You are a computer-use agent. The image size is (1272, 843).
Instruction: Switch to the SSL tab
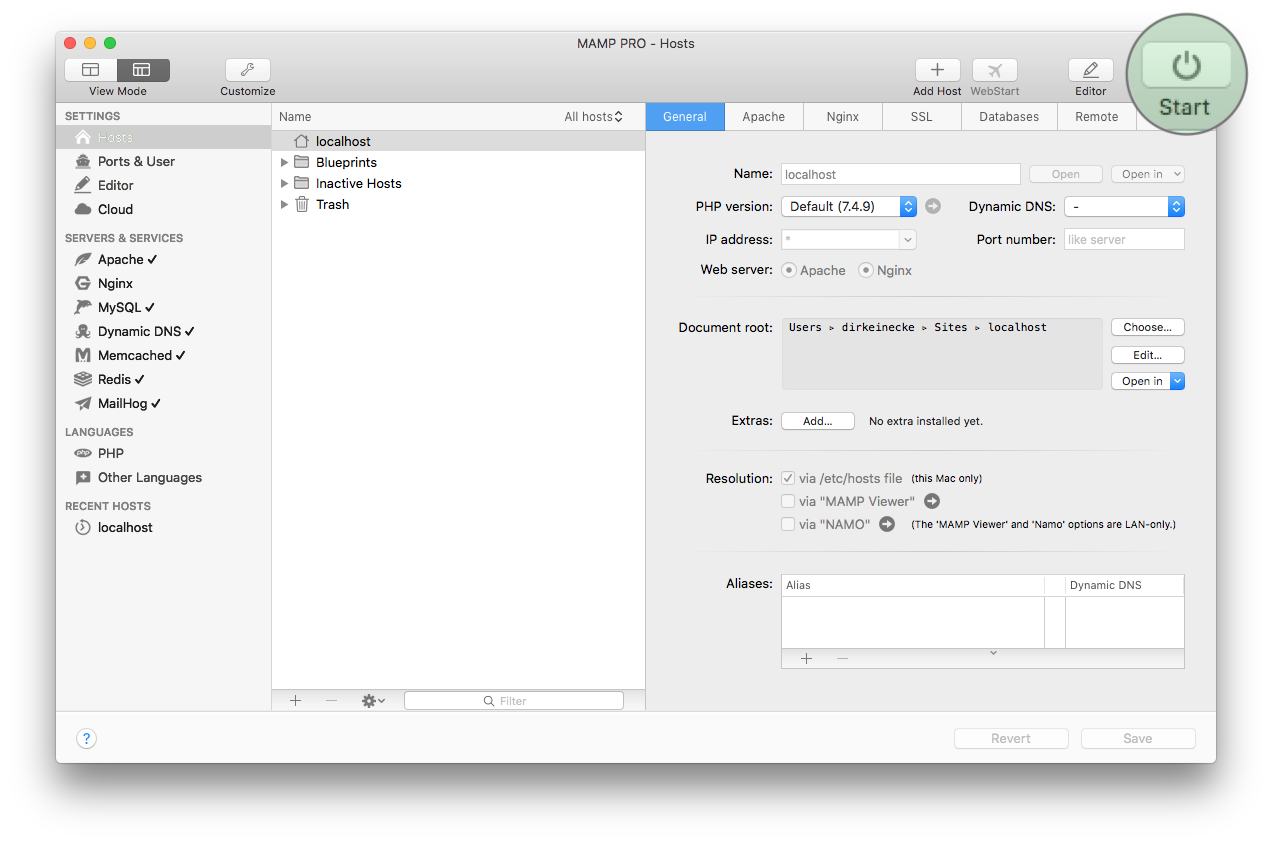pos(921,117)
